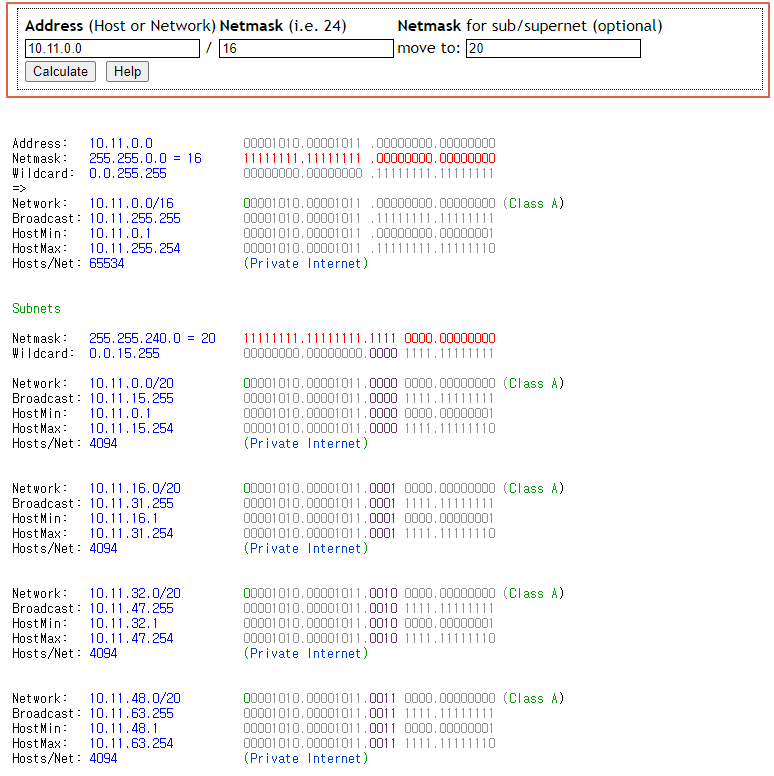
Task: Select HostMax value 10.11.47.254
Action: point(131,638)
